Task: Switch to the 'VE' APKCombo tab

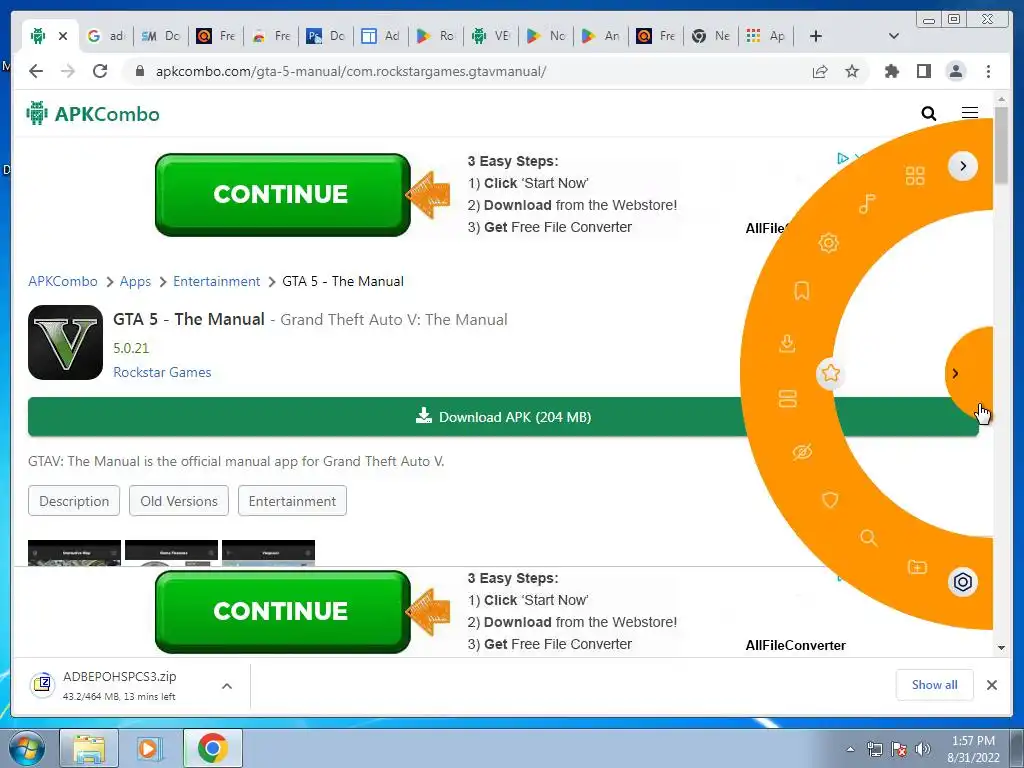Action: coord(491,36)
